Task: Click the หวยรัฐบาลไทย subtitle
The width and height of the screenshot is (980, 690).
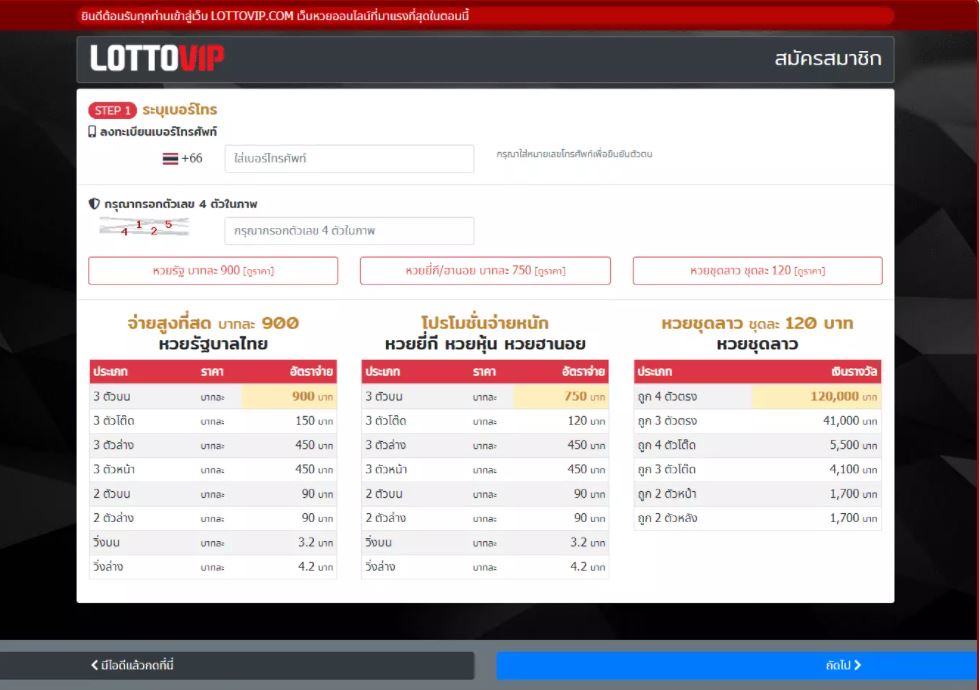Action: pyautogui.click(x=213, y=344)
